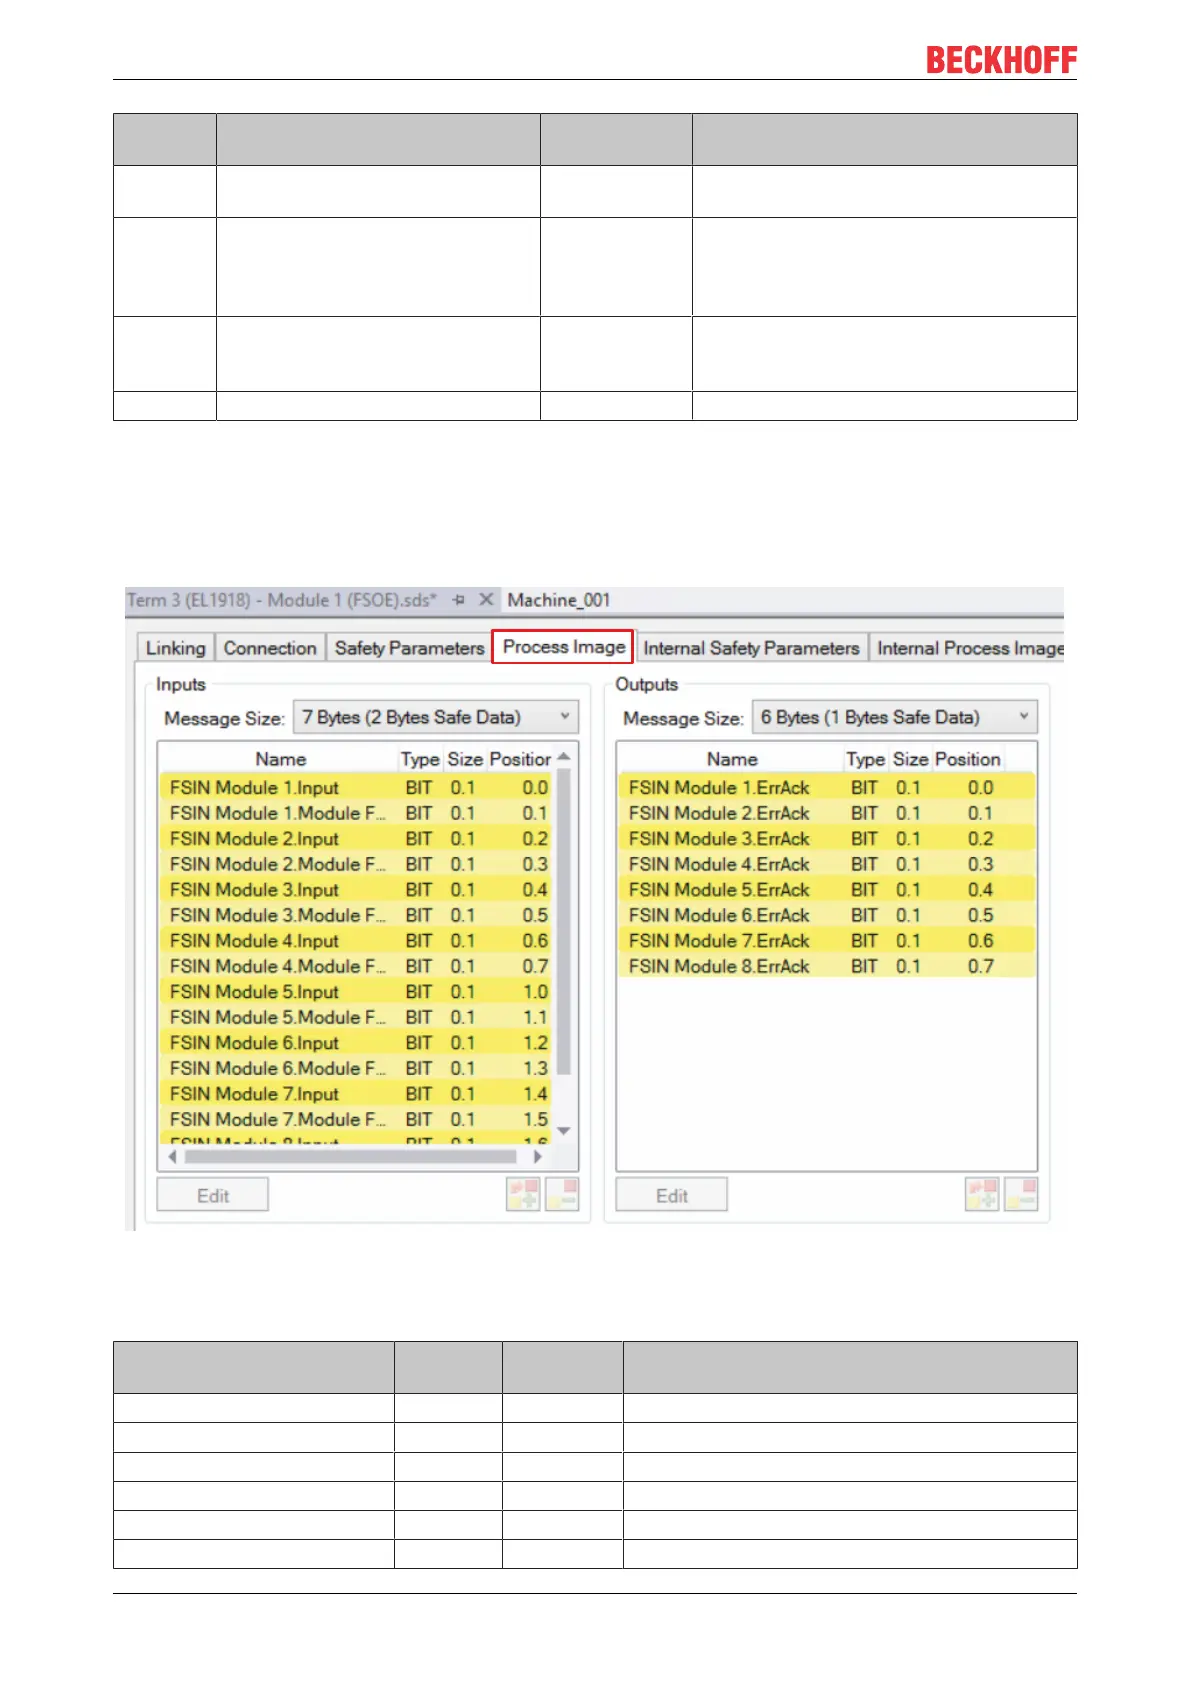Select the 'FSIN Module 3.Module F...' row
This screenshot has height=1684, width=1191.
[357, 915]
